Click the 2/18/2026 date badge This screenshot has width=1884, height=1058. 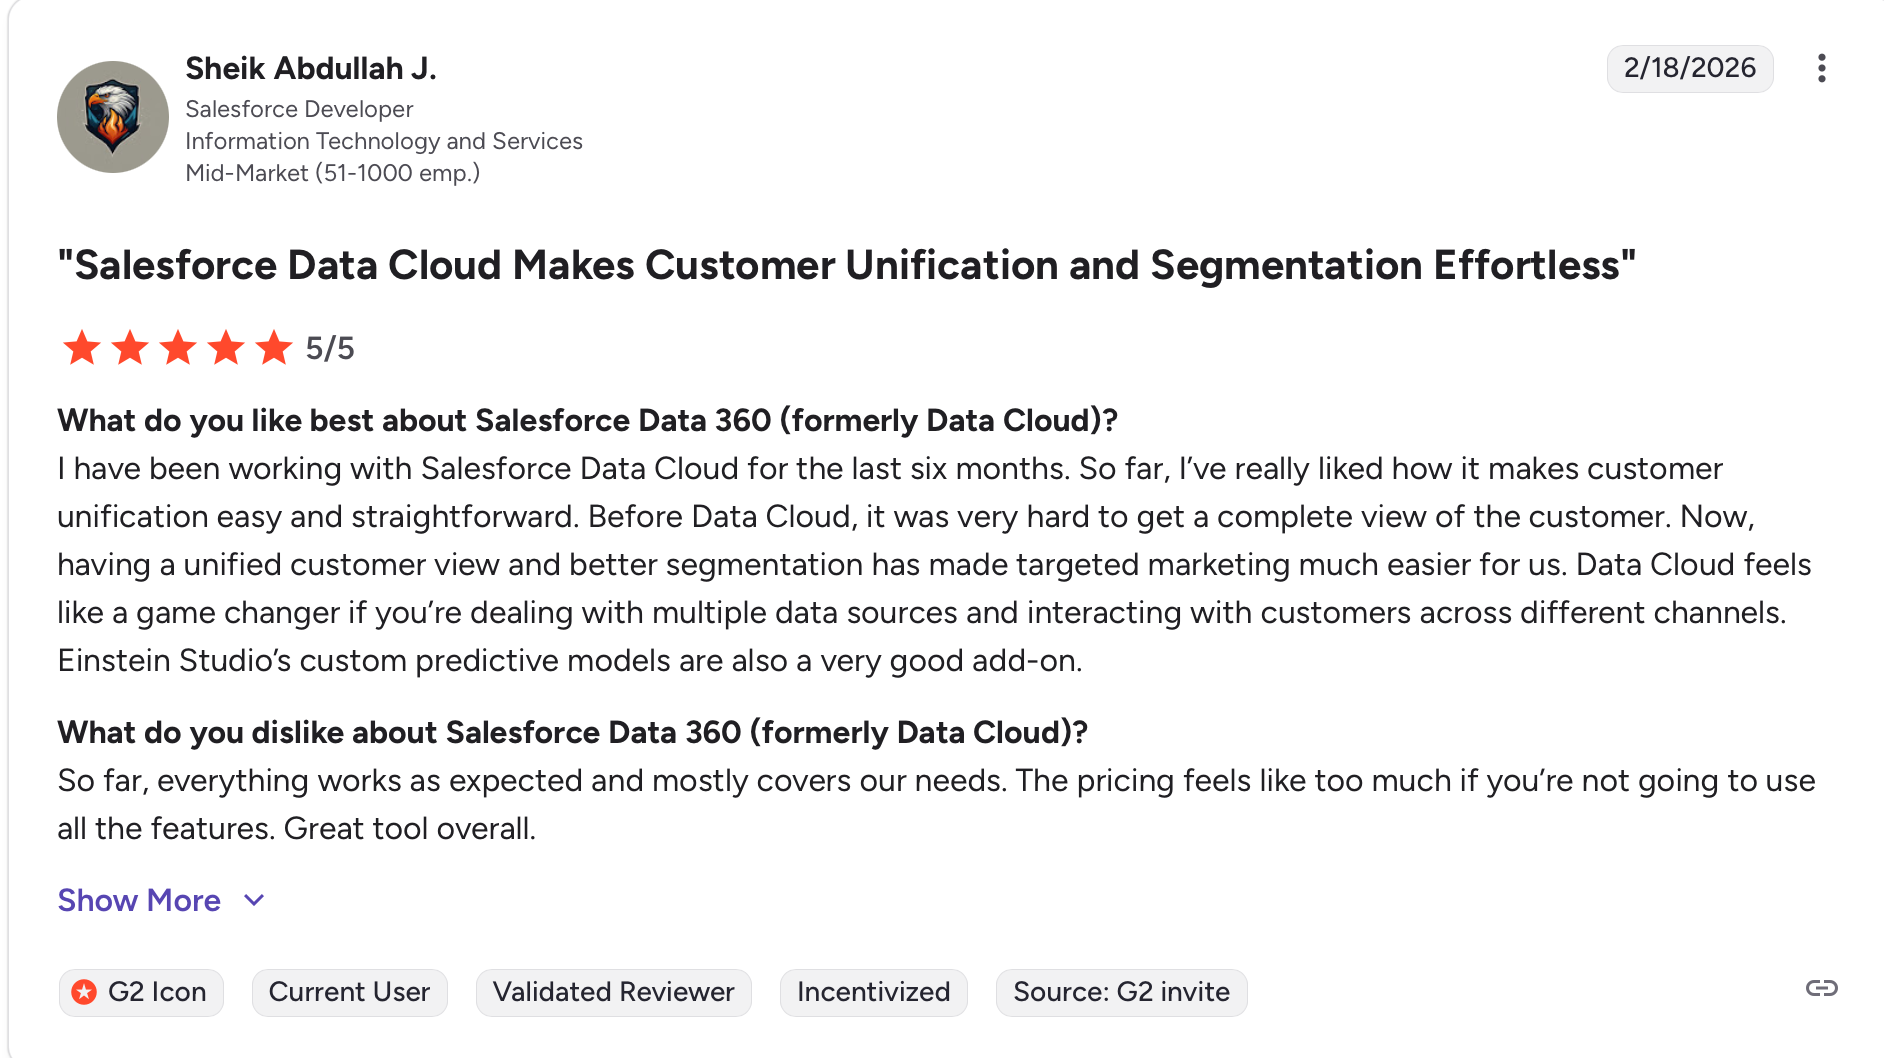pyautogui.click(x=1689, y=68)
